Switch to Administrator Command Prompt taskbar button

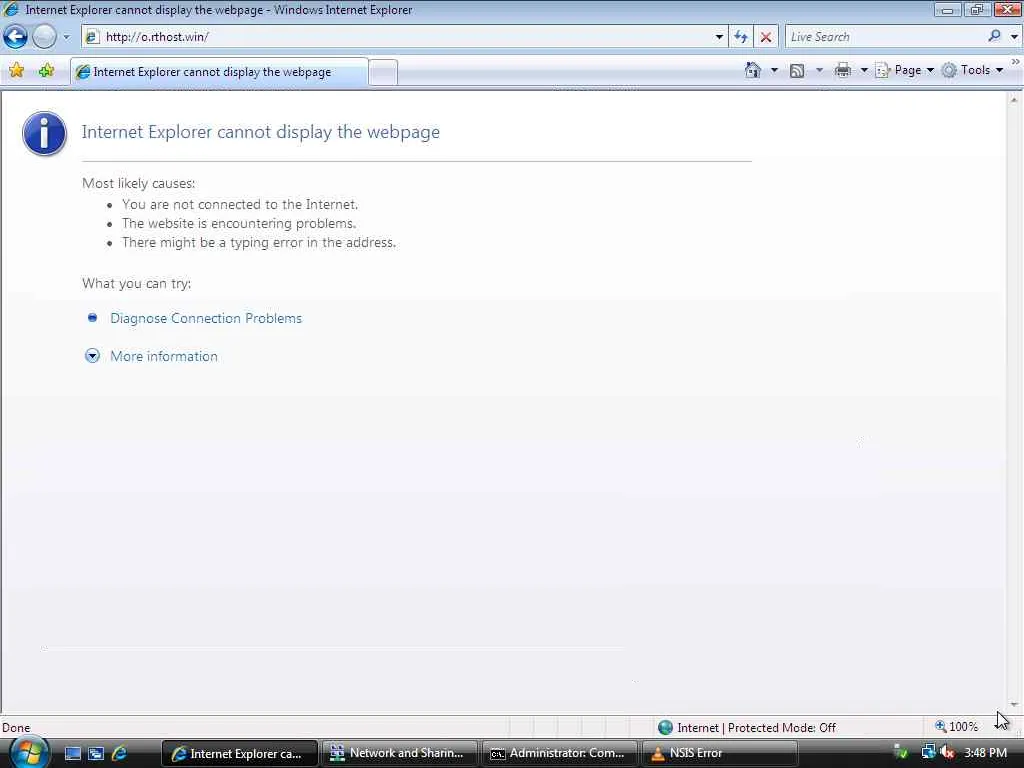click(559, 753)
